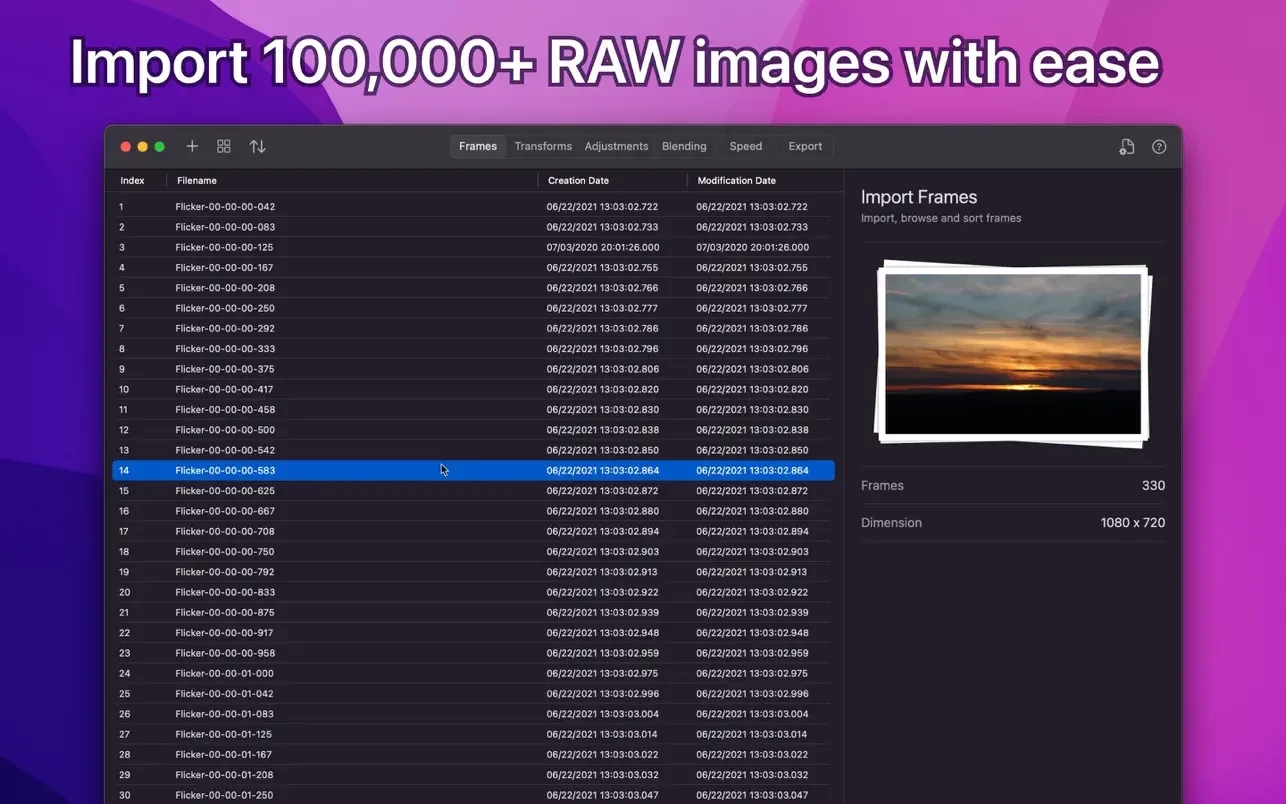1286x804 pixels.
Task: Sort by the Index column header
Action: (x=132, y=181)
